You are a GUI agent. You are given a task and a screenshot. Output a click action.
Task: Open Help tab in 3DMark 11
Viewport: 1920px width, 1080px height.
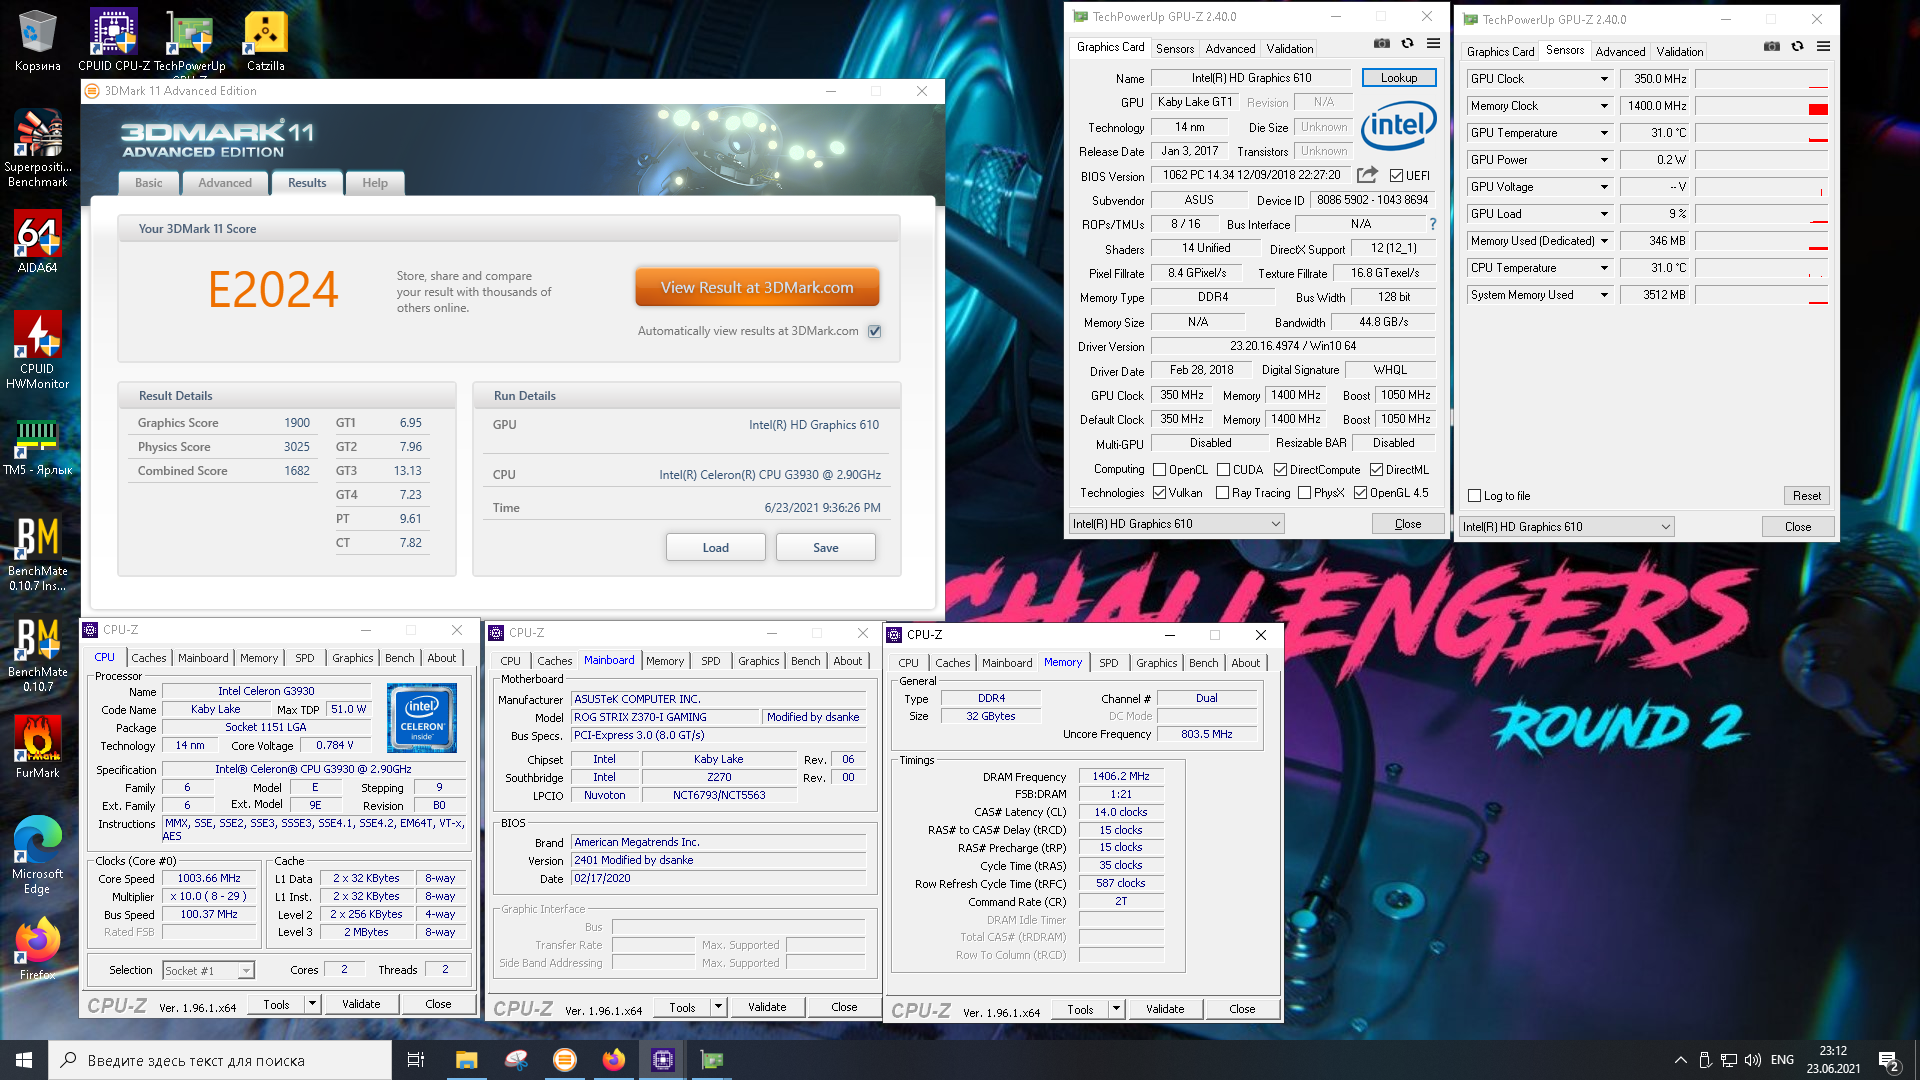click(x=375, y=183)
